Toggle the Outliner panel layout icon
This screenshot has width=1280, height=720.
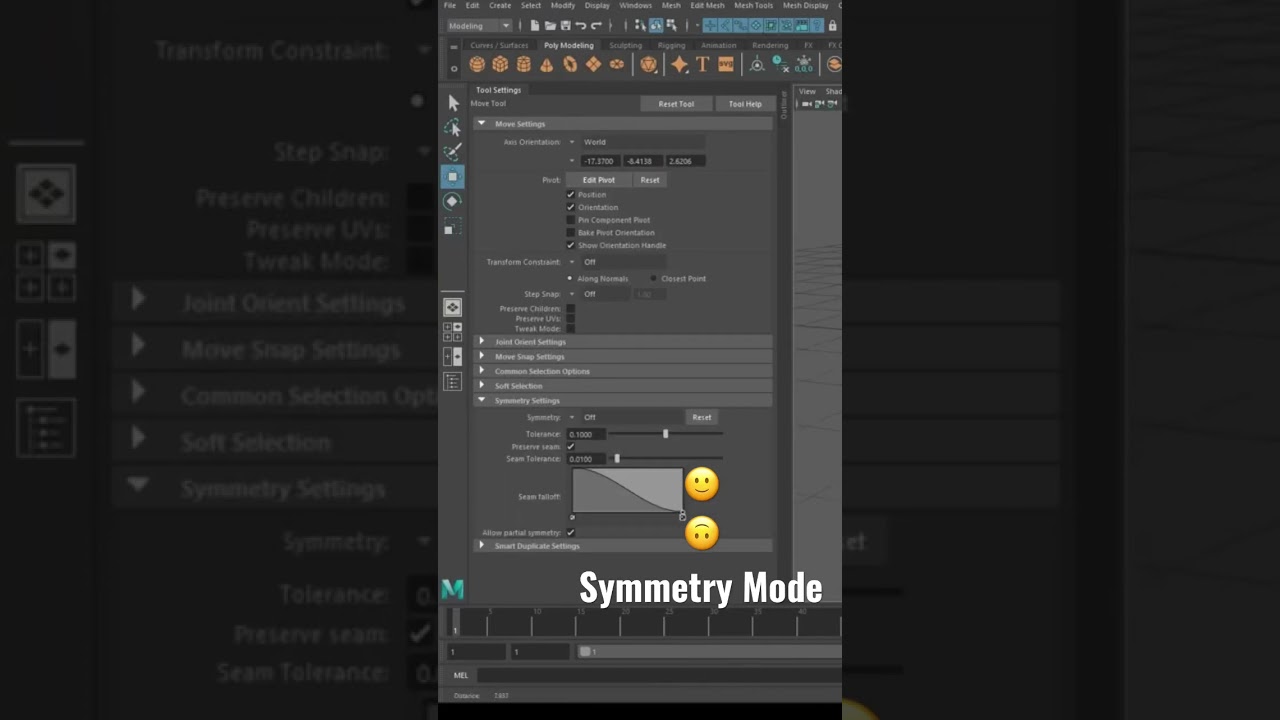(x=452, y=381)
